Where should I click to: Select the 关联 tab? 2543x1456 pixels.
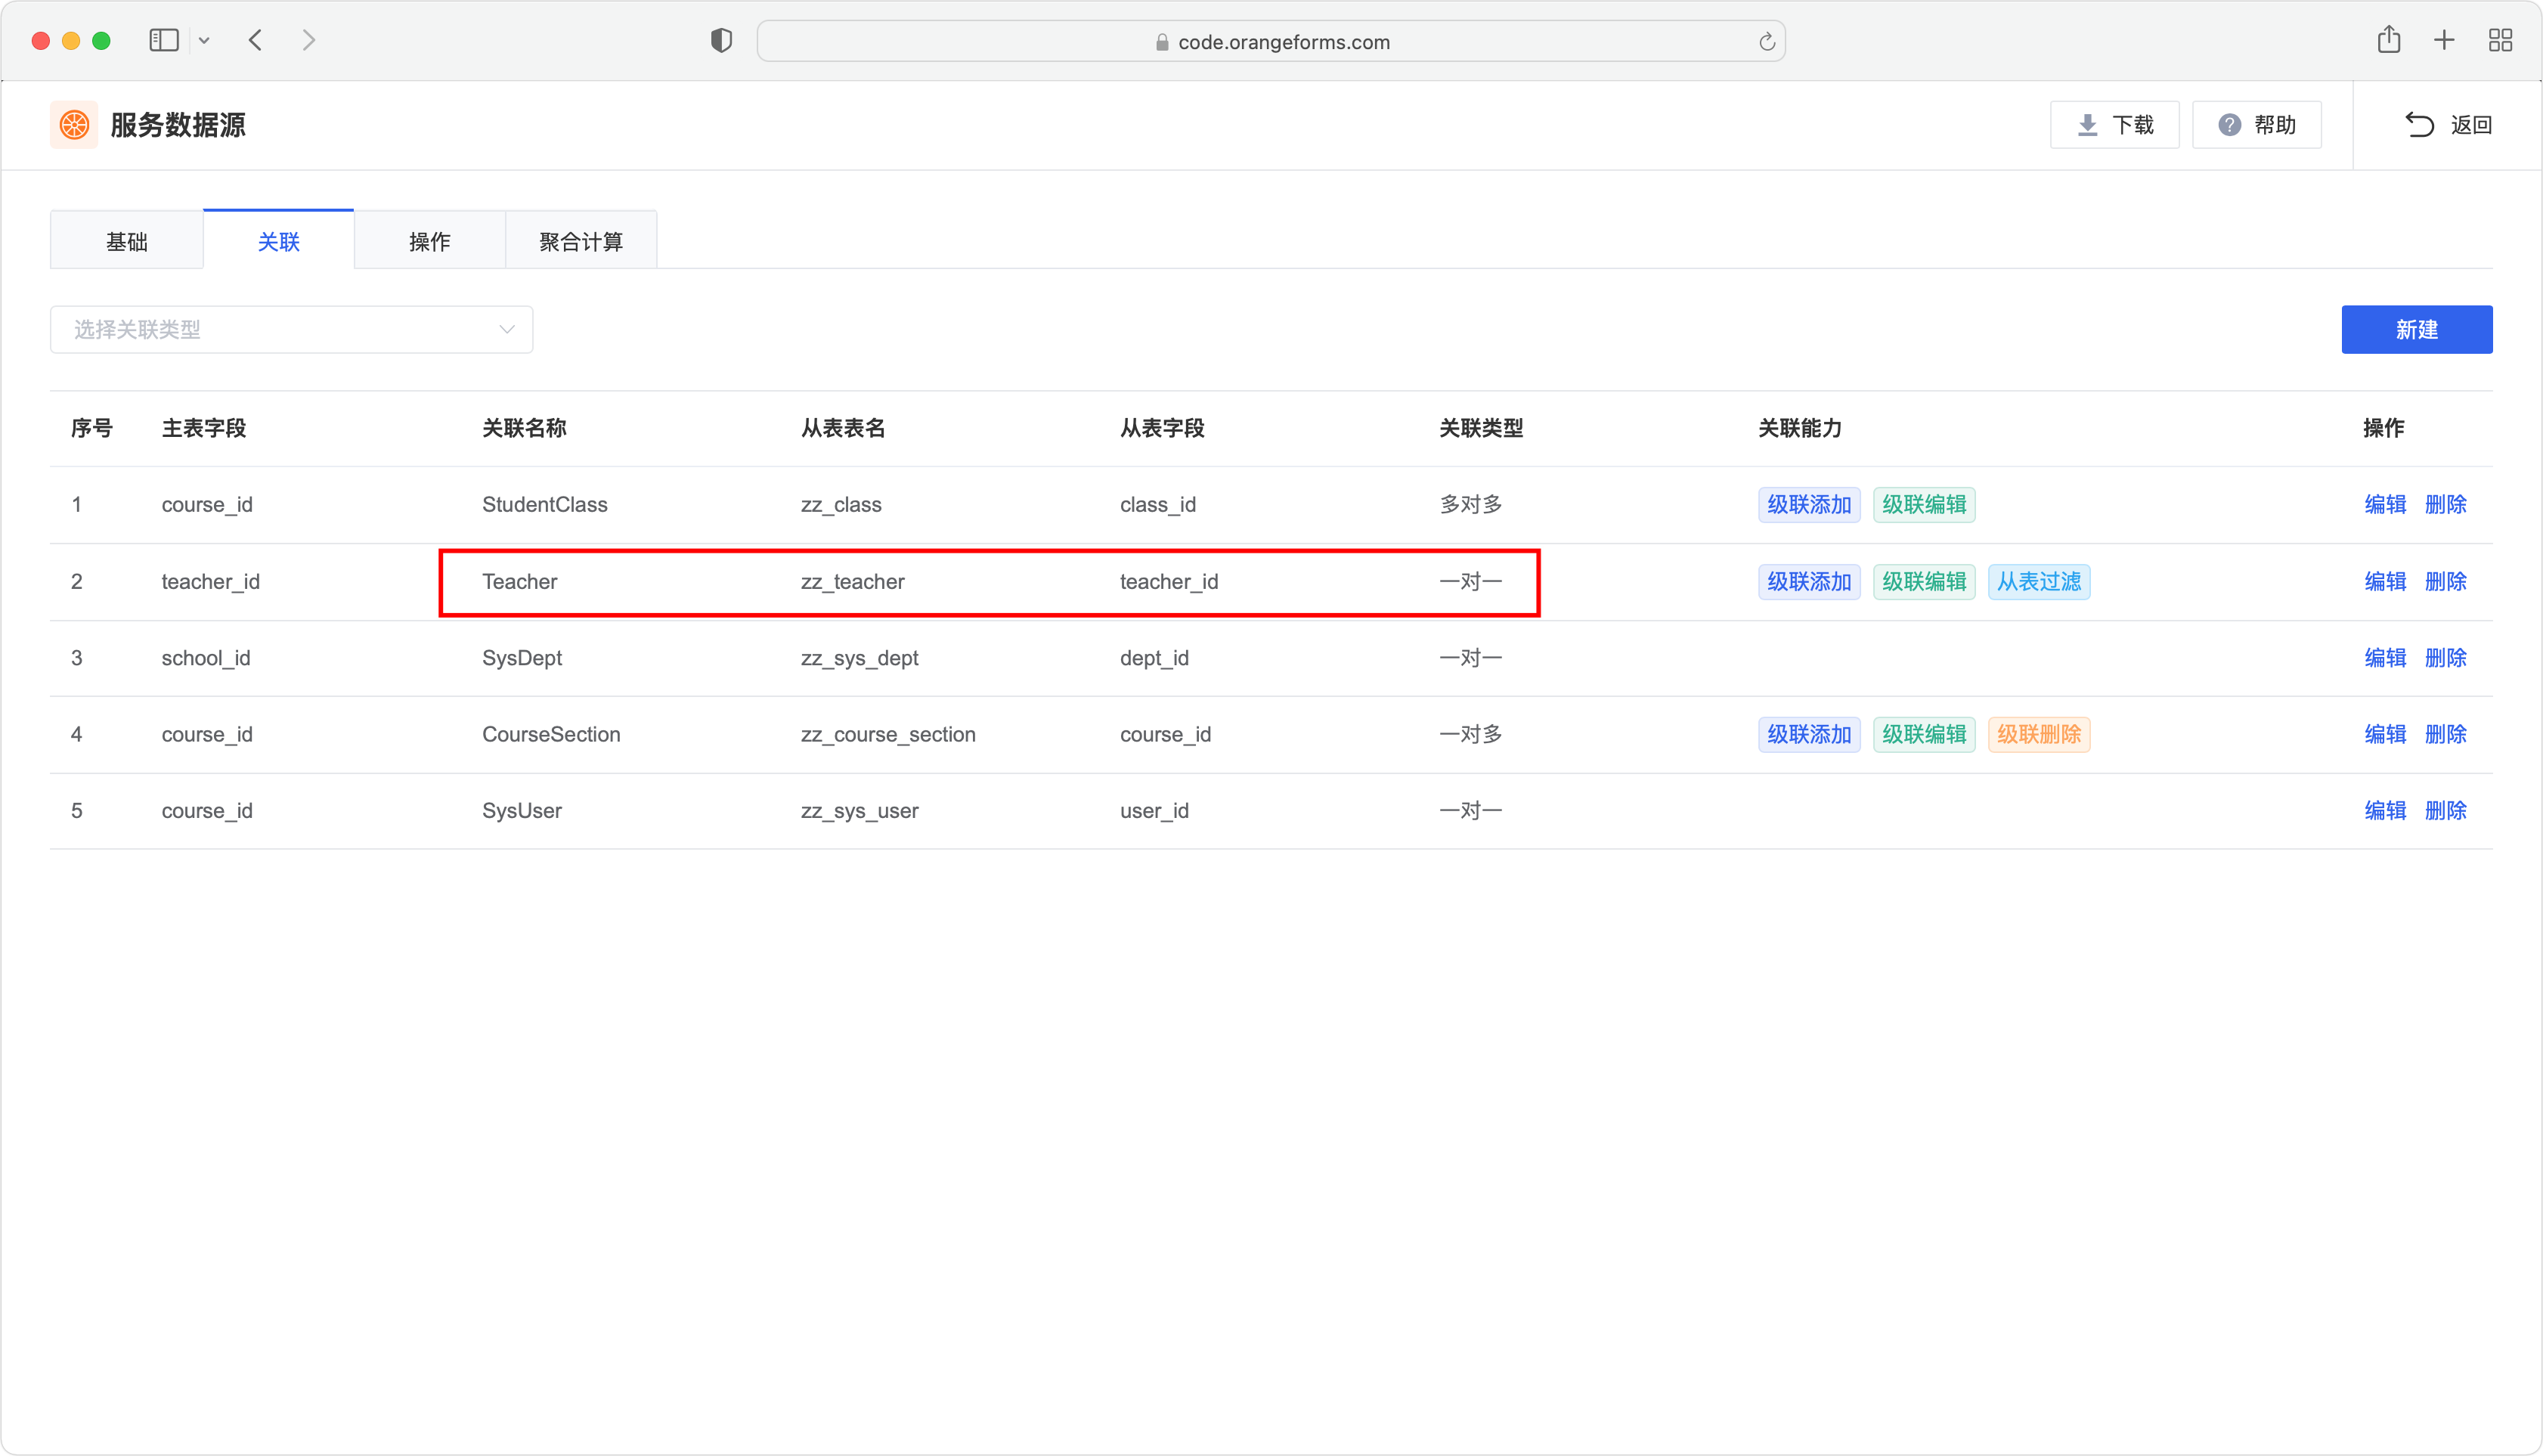(x=279, y=241)
